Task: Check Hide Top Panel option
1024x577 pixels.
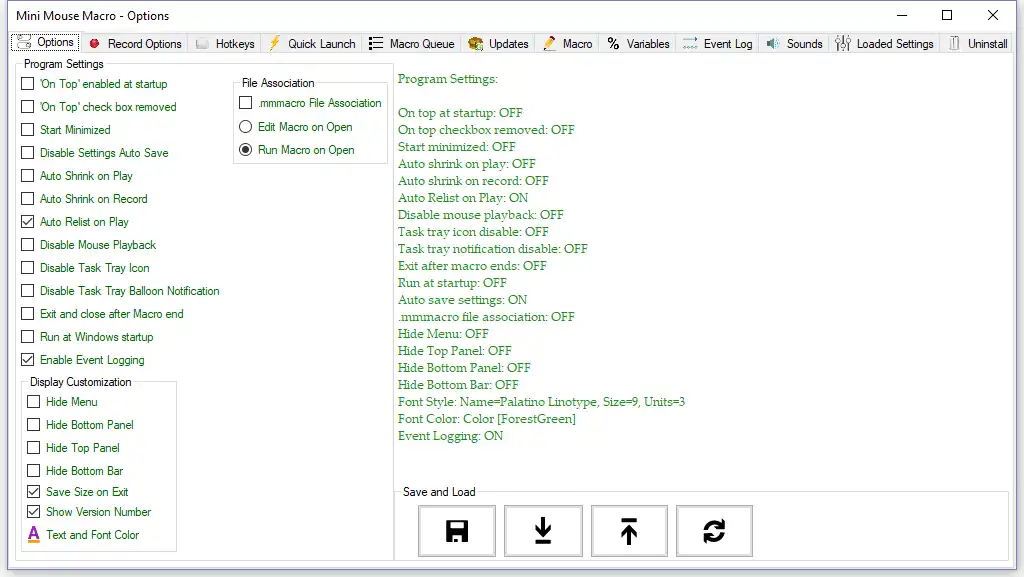Action: tap(33, 448)
